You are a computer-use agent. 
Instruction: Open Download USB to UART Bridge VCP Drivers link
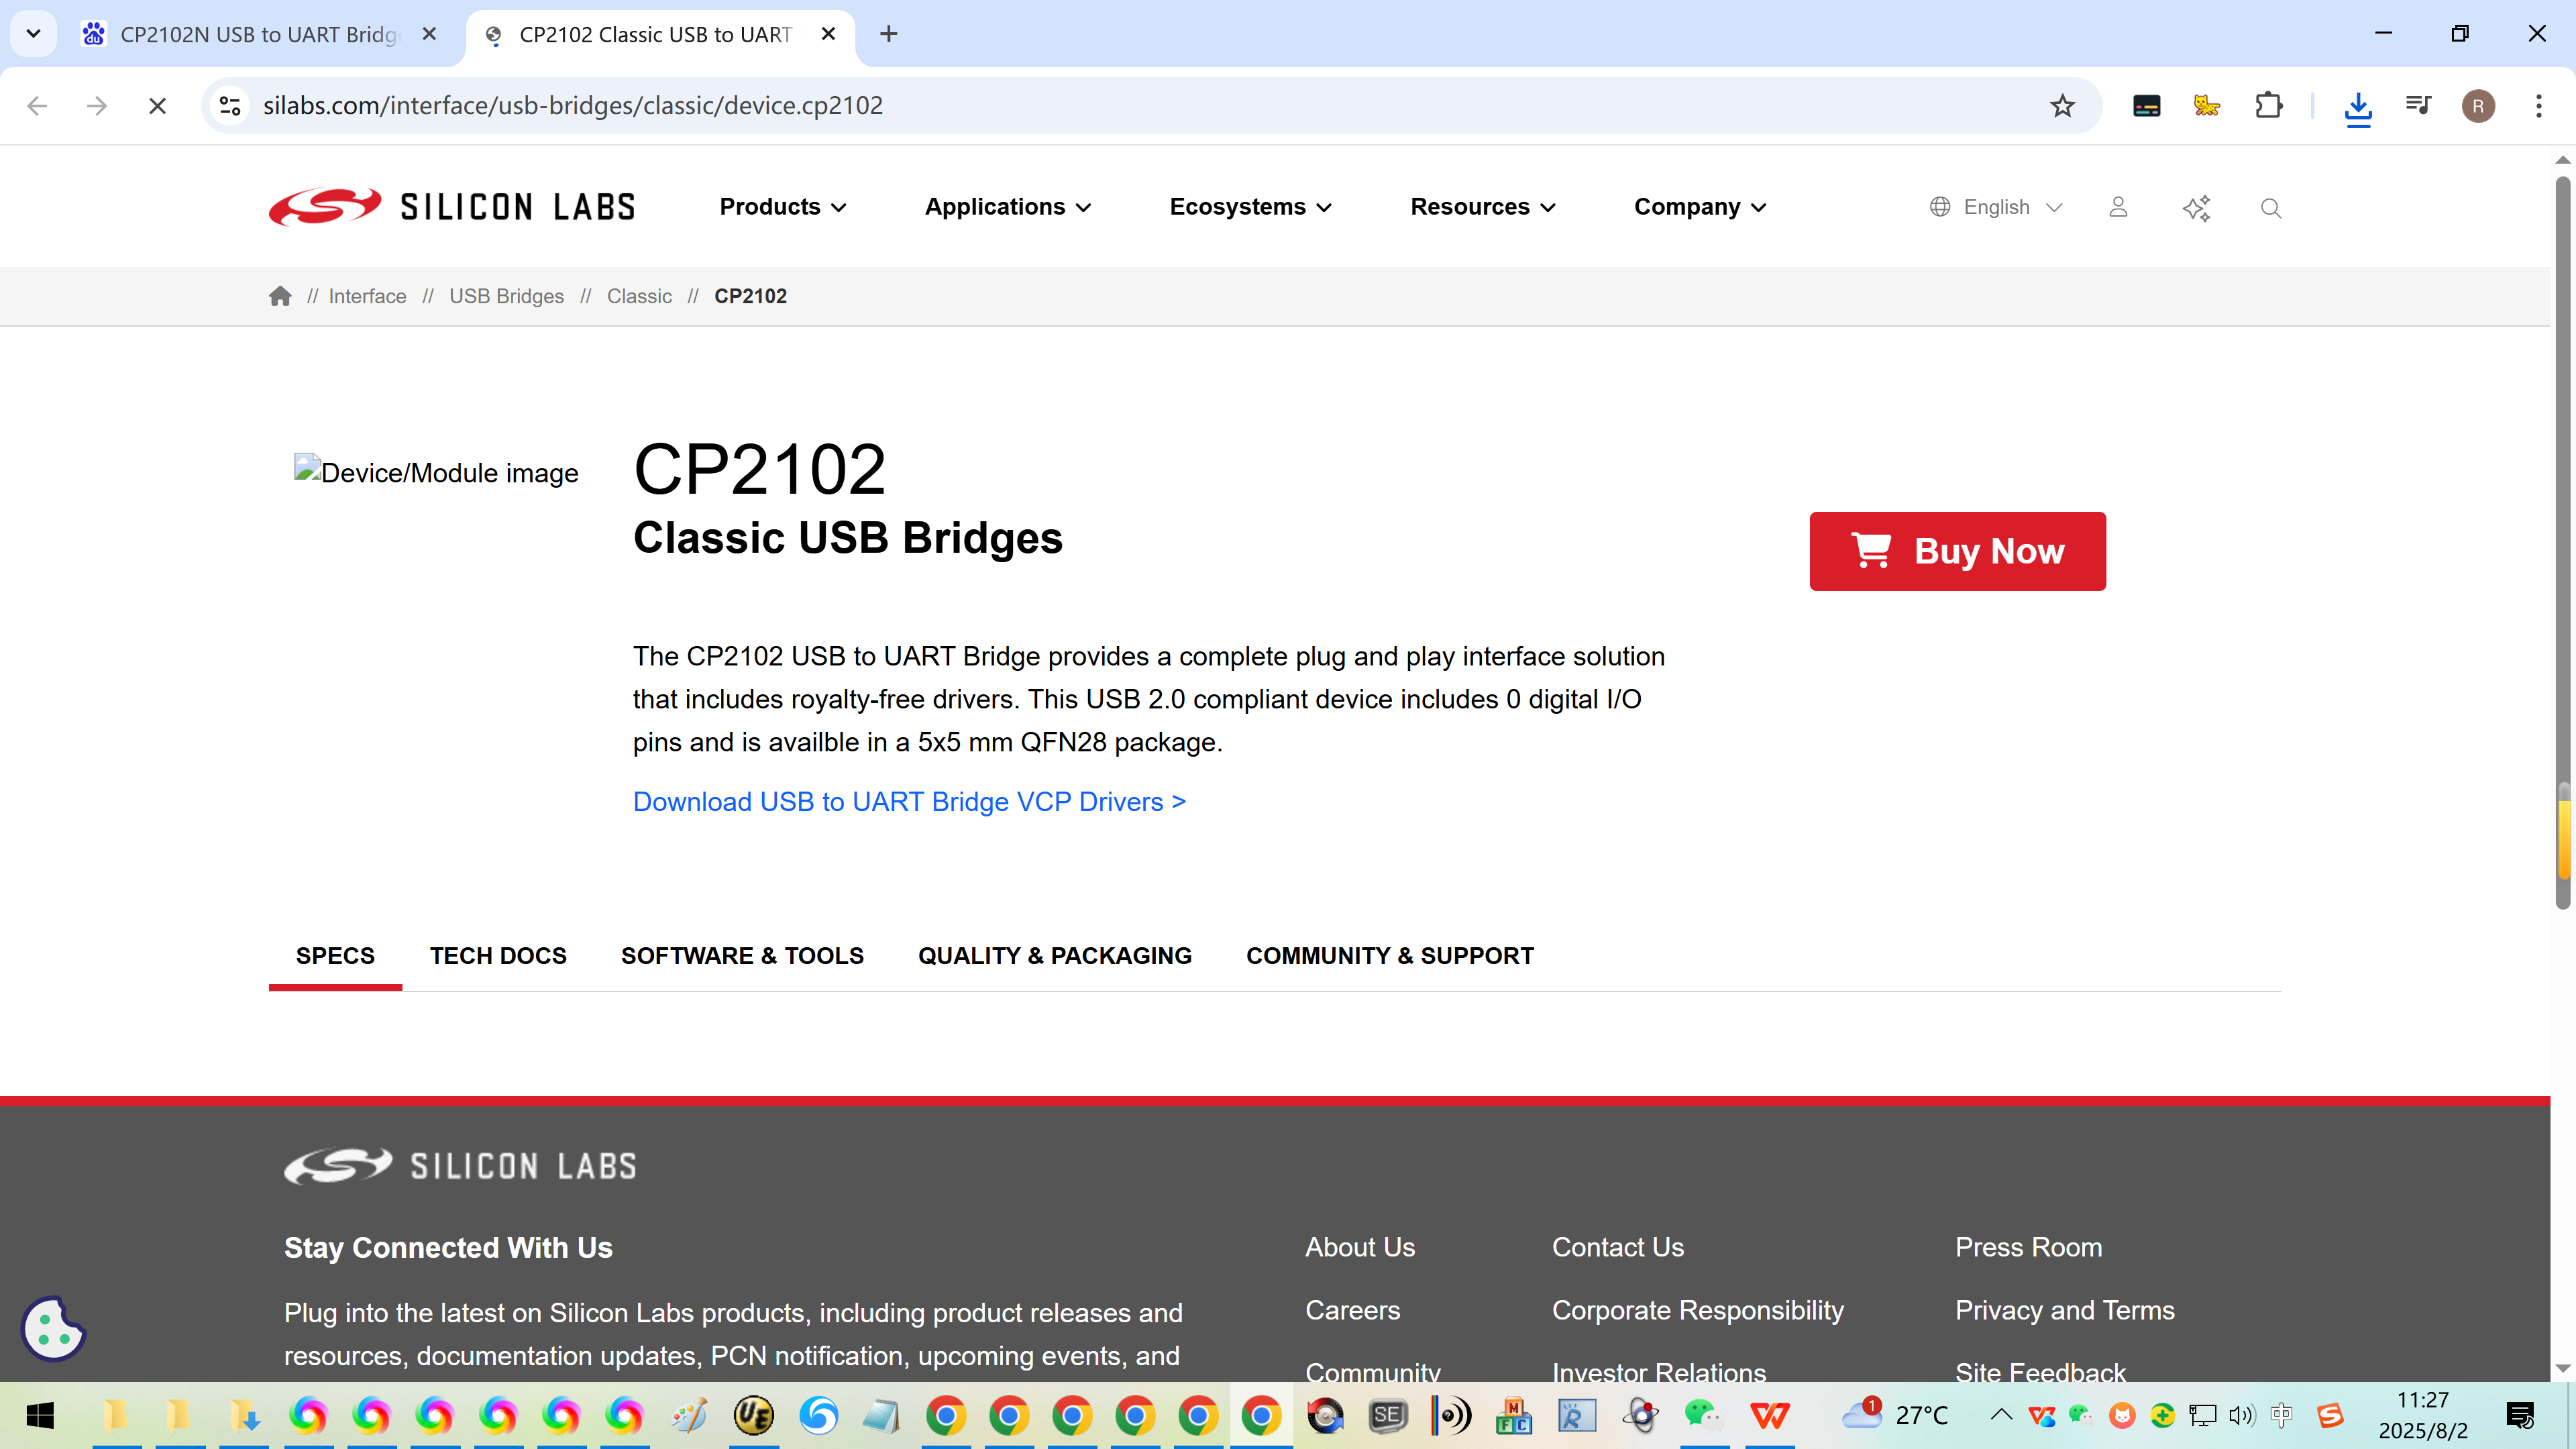(x=909, y=802)
